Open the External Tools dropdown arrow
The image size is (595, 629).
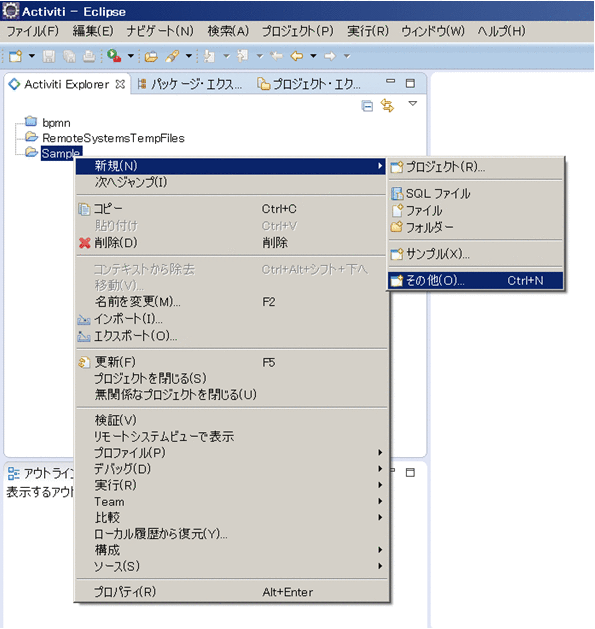click(130, 56)
